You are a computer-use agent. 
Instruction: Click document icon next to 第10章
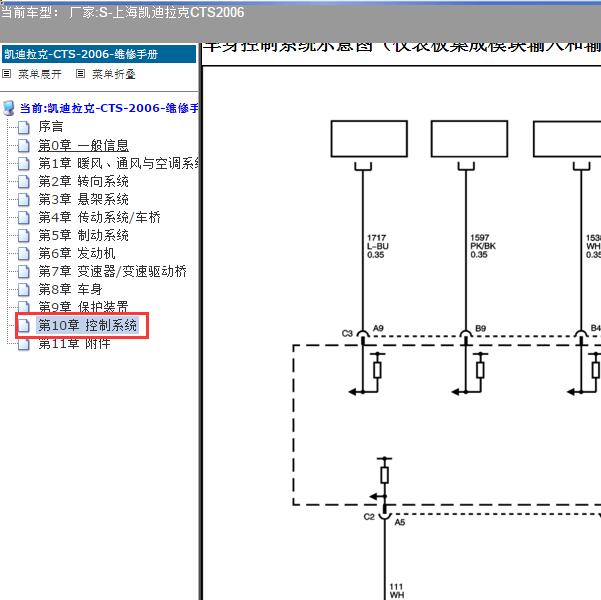tap(24, 326)
